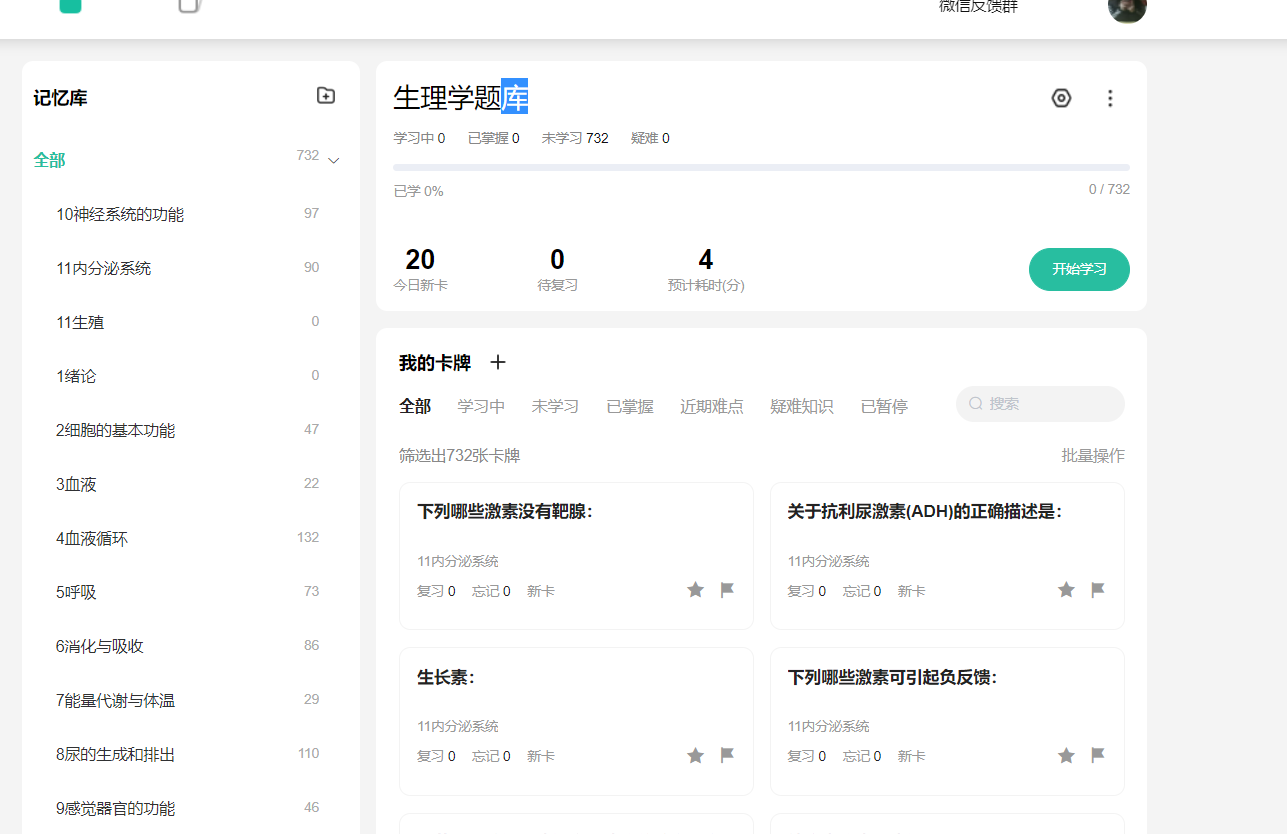Click the user avatar in the header
The image size is (1287, 834).
tap(1127, 8)
